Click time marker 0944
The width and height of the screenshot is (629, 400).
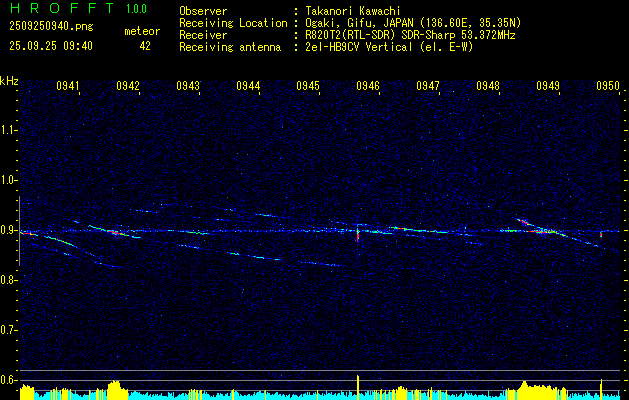(x=248, y=85)
